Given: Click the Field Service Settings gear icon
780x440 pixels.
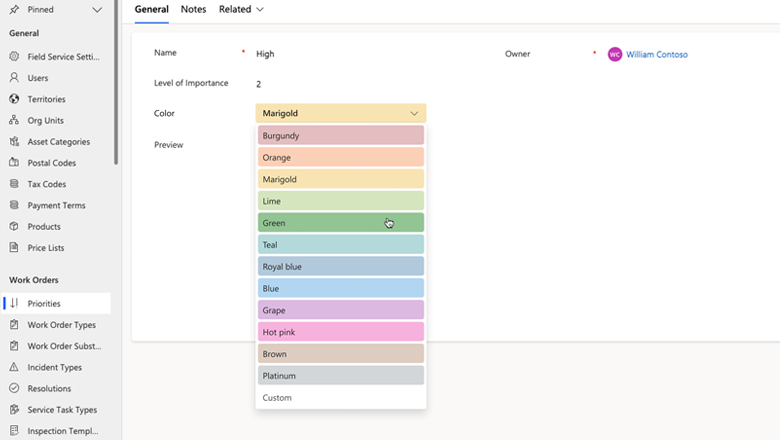Looking at the screenshot, I should click(14, 56).
